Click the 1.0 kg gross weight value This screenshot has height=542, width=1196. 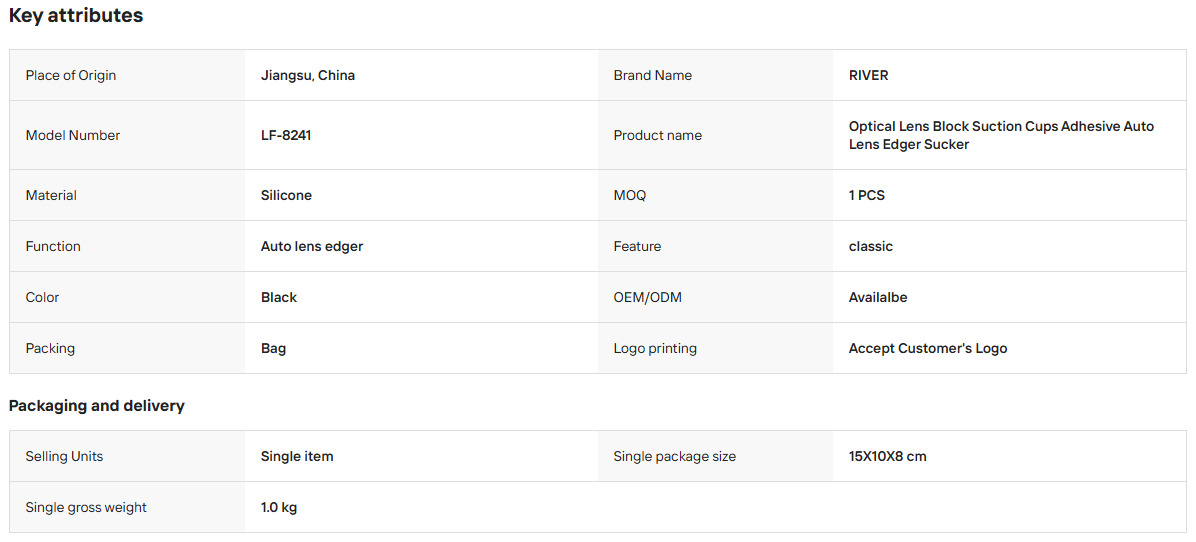pos(278,507)
